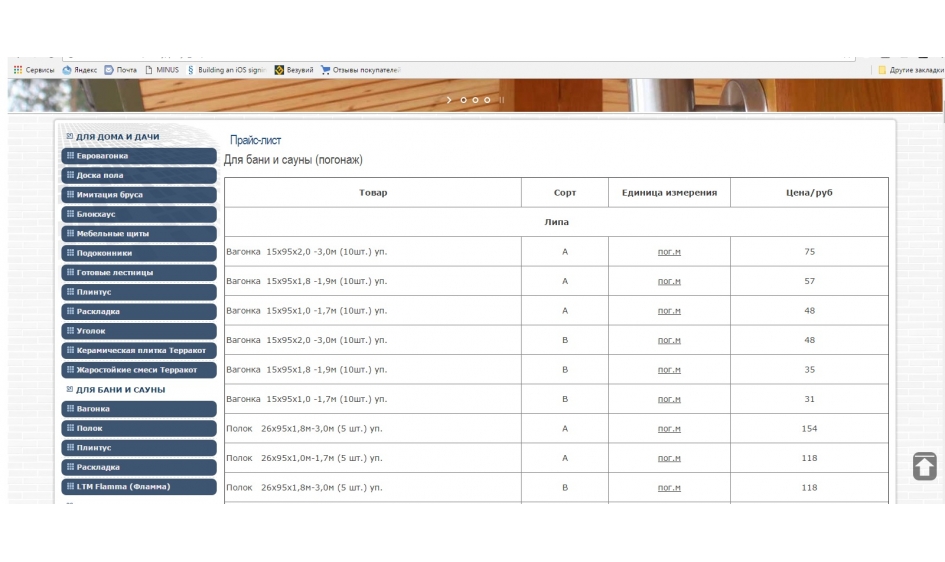Open Жаростойкие смеси Терракот category
The height and width of the screenshot is (562, 945).
pos(139,370)
